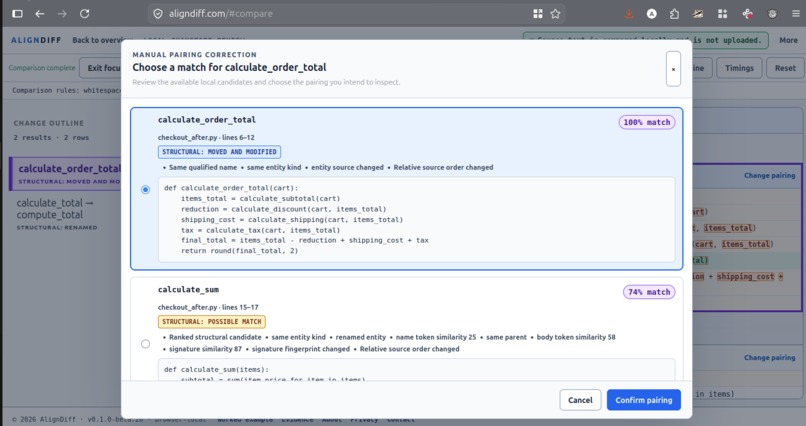Screen dimensions: 806x426
Task: Click the calculate_order_total code preview block
Action: (x=416, y=219)
